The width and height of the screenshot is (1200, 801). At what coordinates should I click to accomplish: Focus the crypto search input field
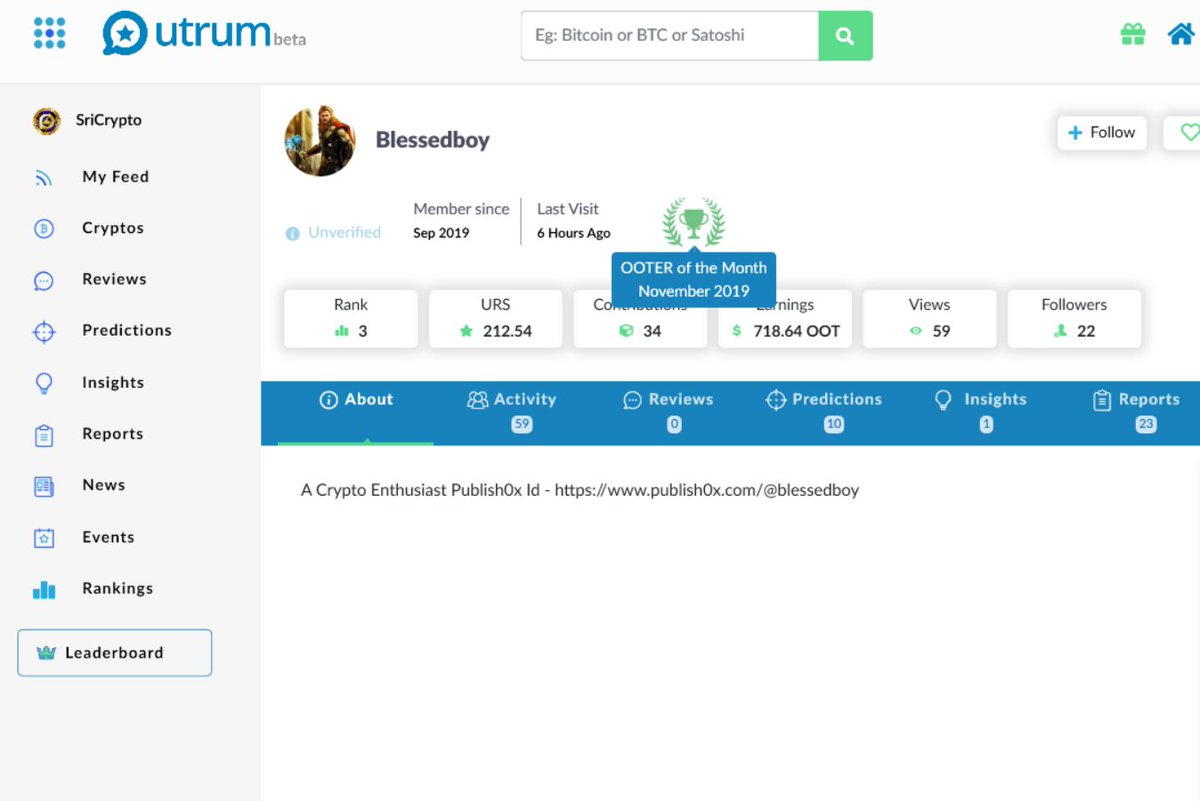(x=670, y=36)
